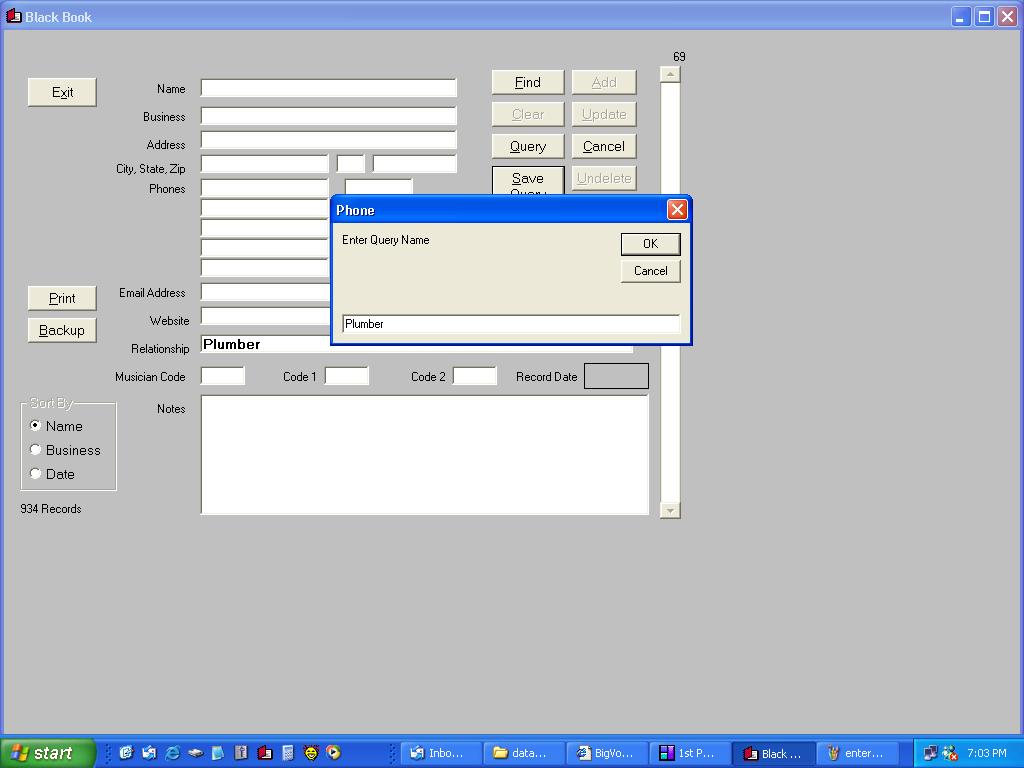Click the yellow smiley face Quick Launch icon
This screenshot has width=1024, height=768.
311,753
